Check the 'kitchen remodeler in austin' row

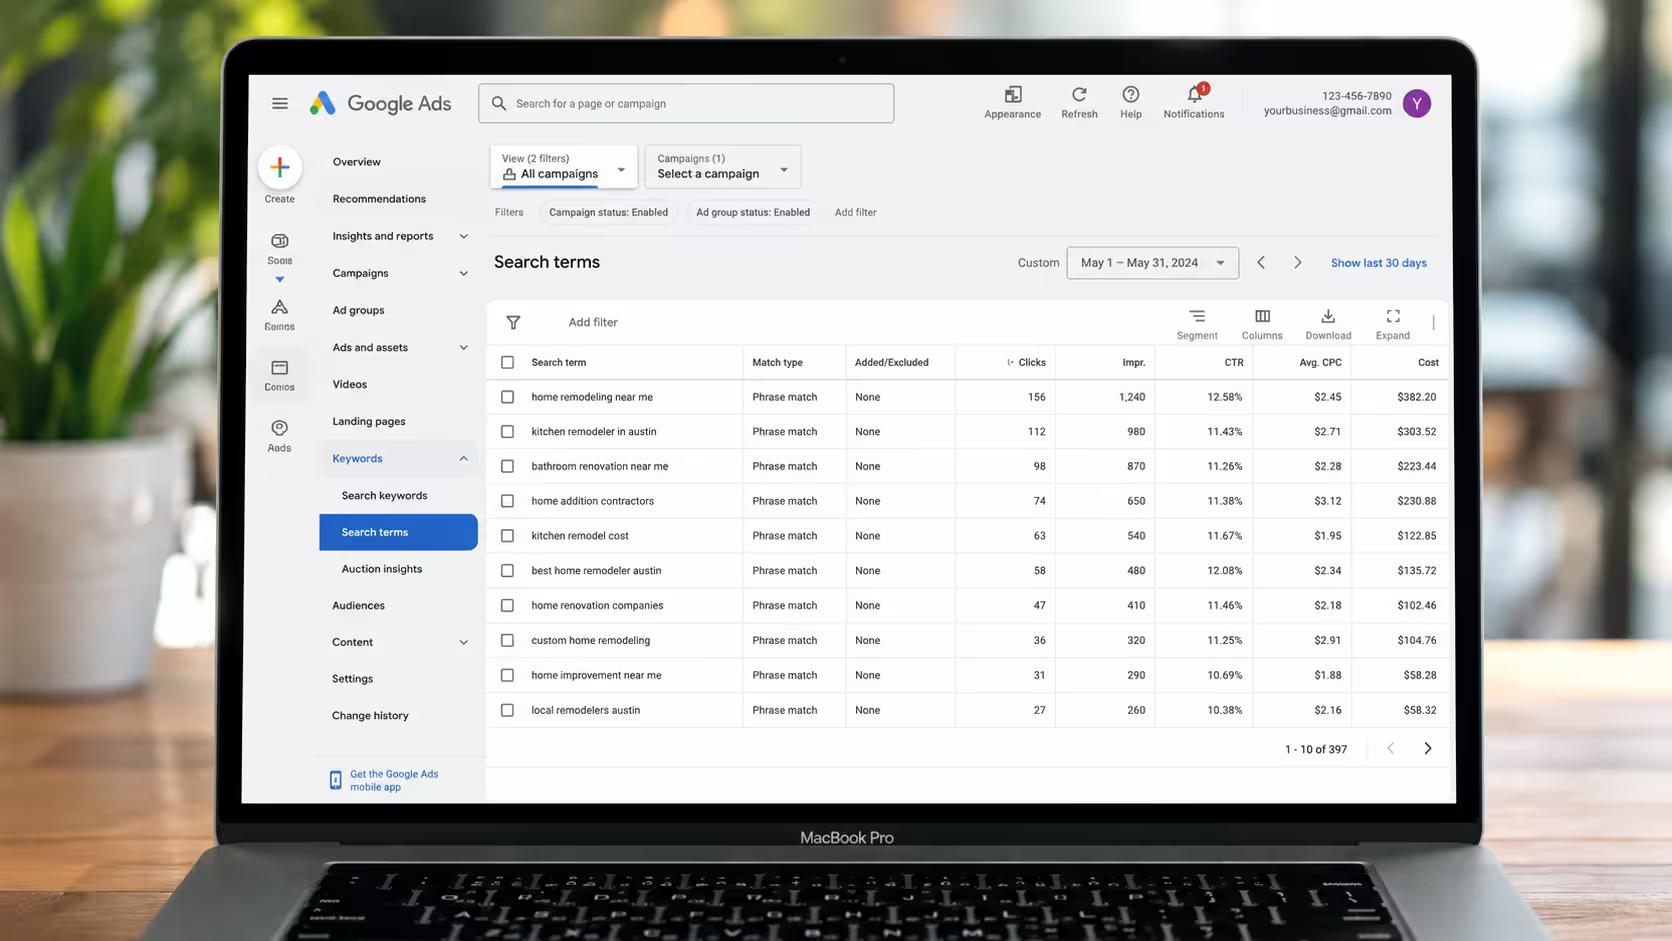[508, 432]
